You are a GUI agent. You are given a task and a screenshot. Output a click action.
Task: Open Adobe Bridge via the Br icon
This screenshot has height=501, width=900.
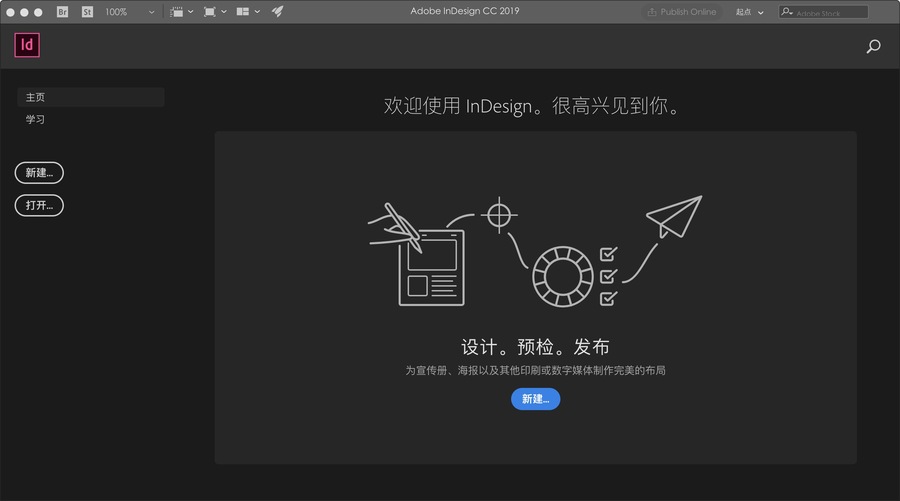[63, 11]
